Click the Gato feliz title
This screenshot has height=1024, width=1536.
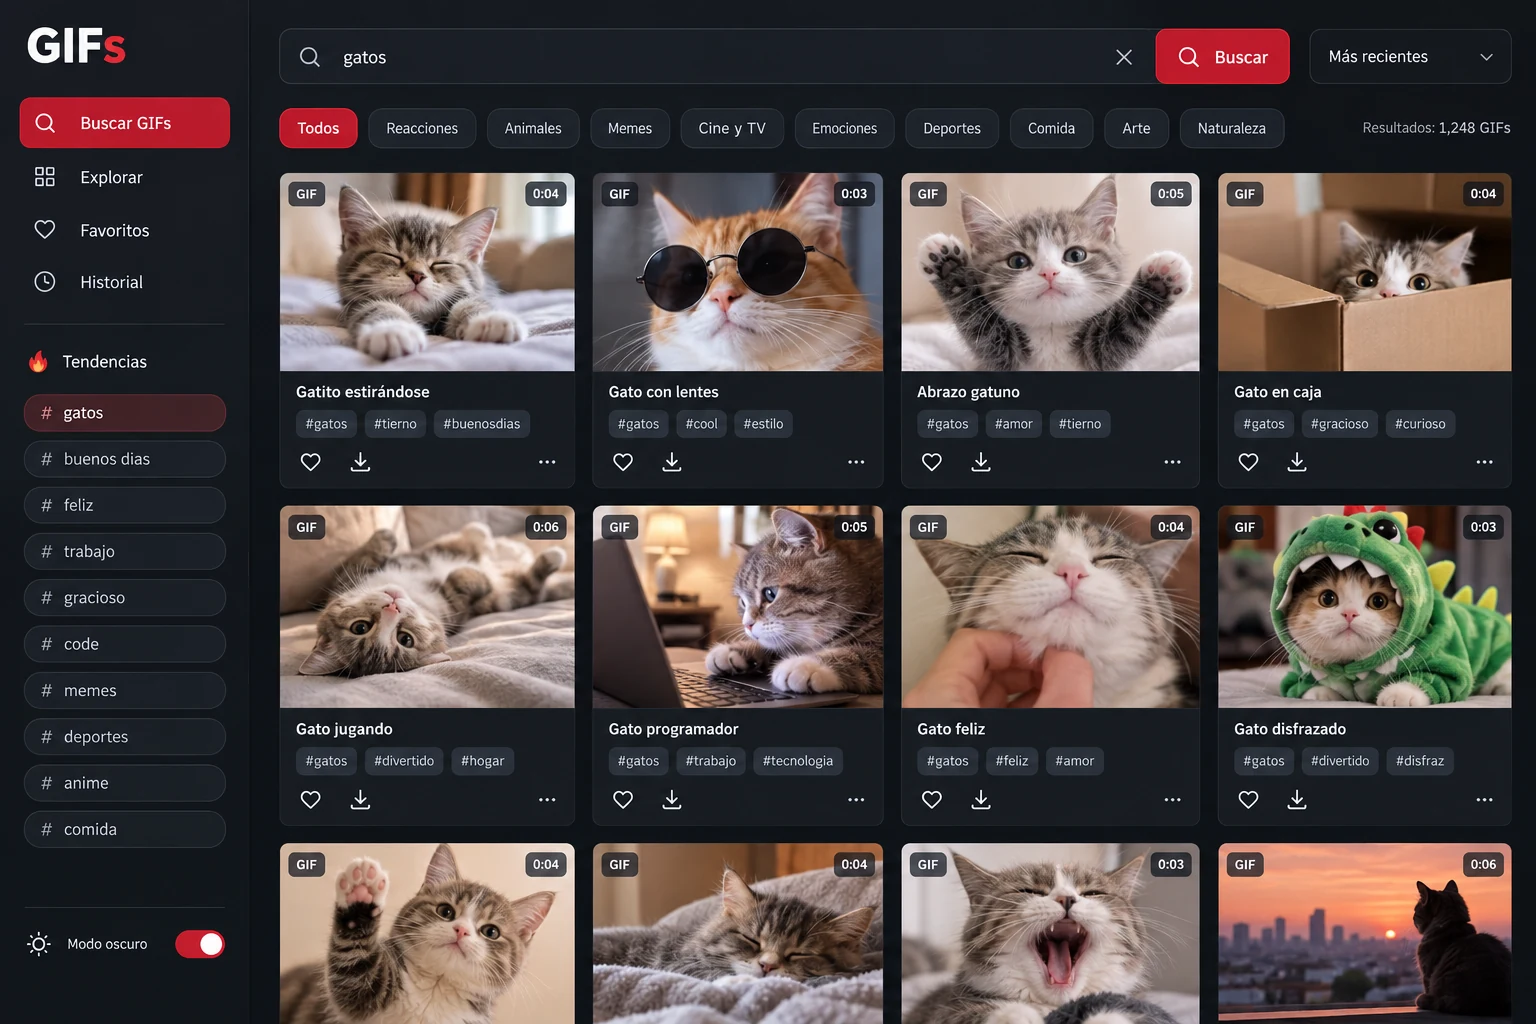pos(951,729)
